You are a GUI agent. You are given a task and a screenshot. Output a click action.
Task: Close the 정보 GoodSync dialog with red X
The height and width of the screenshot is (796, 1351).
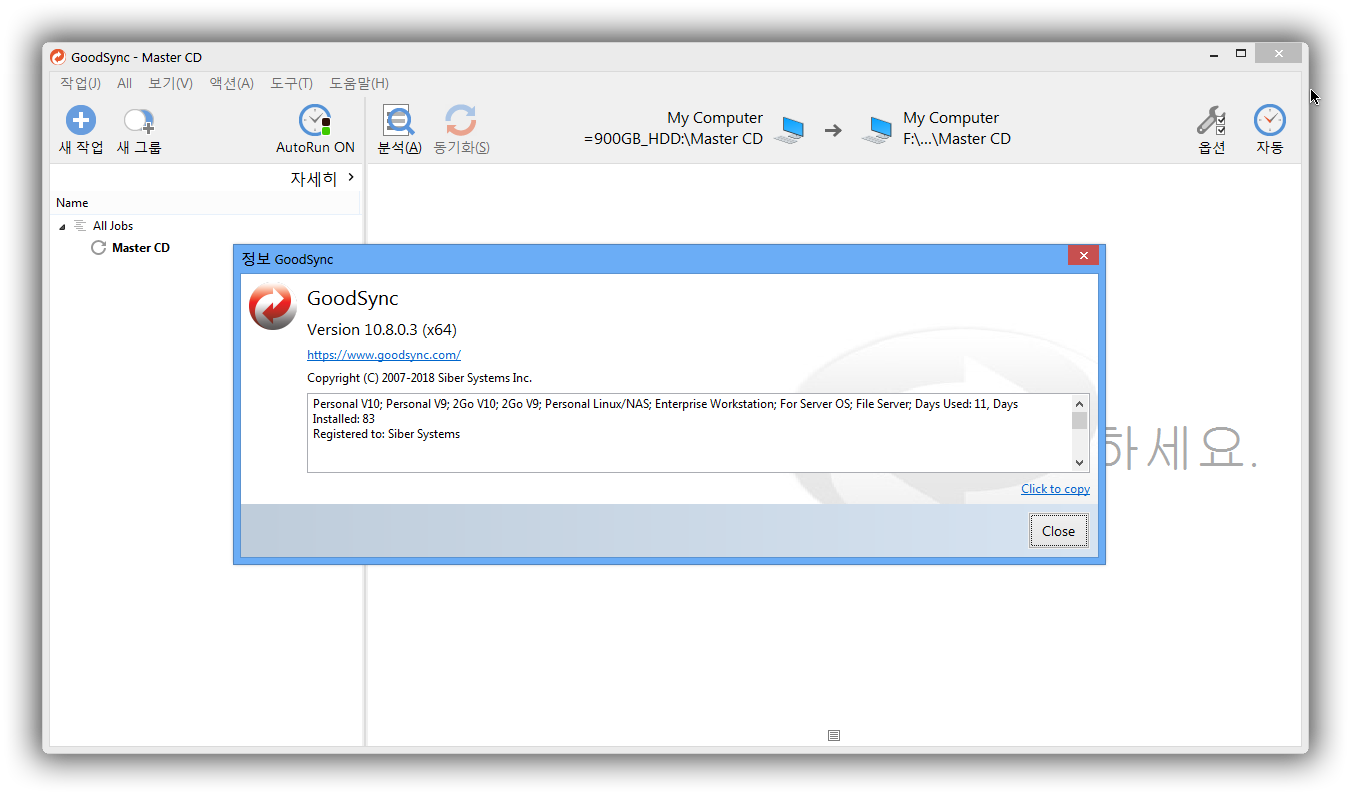1083,256
